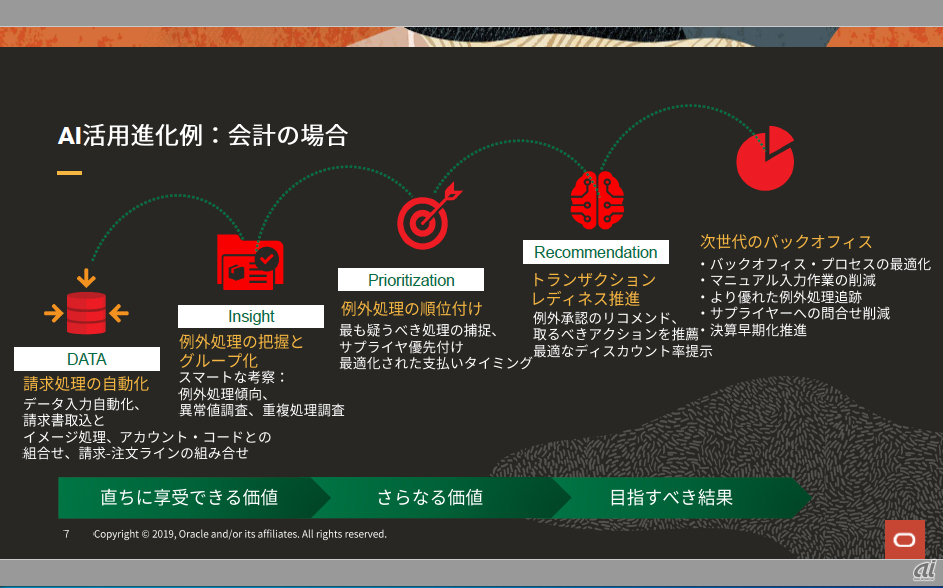
Task: Click the Prioritization label box
Action: tap(411, 280)
